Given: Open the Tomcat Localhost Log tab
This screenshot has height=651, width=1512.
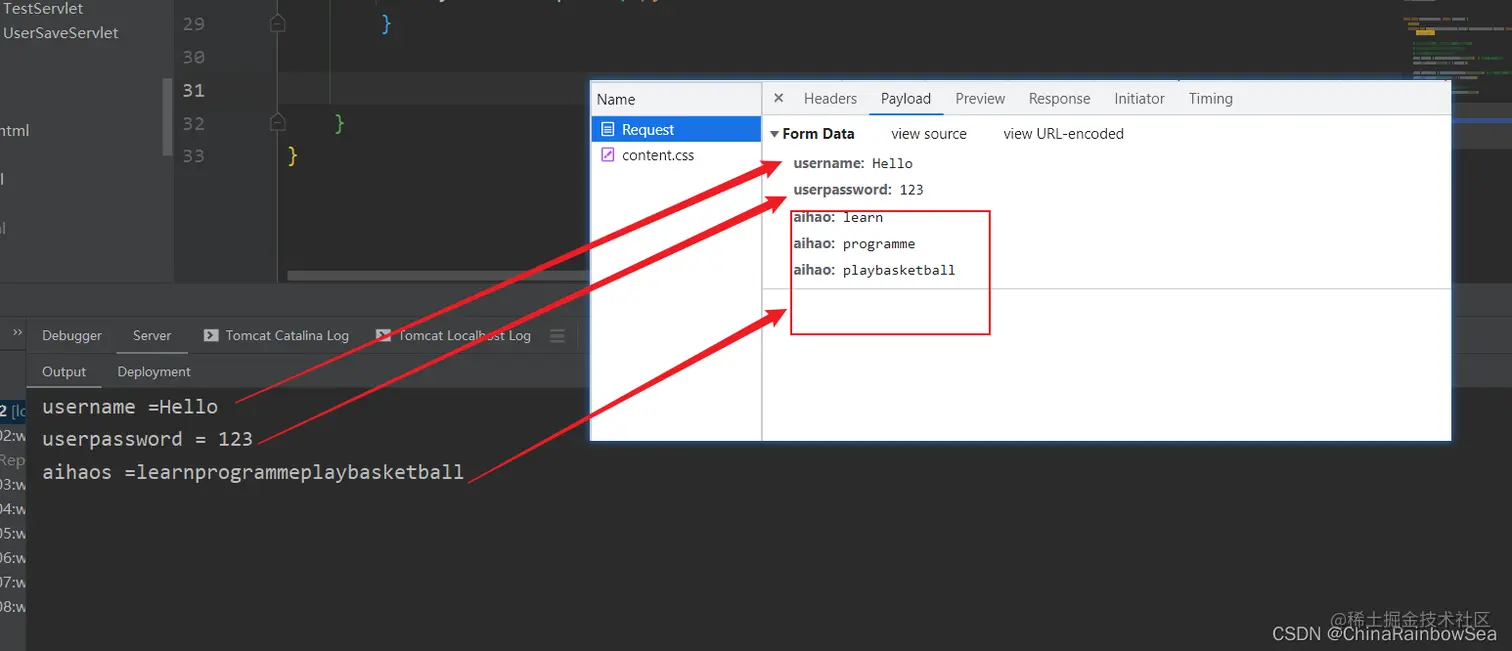Looking at the screenshot, I should click(453, 336).
